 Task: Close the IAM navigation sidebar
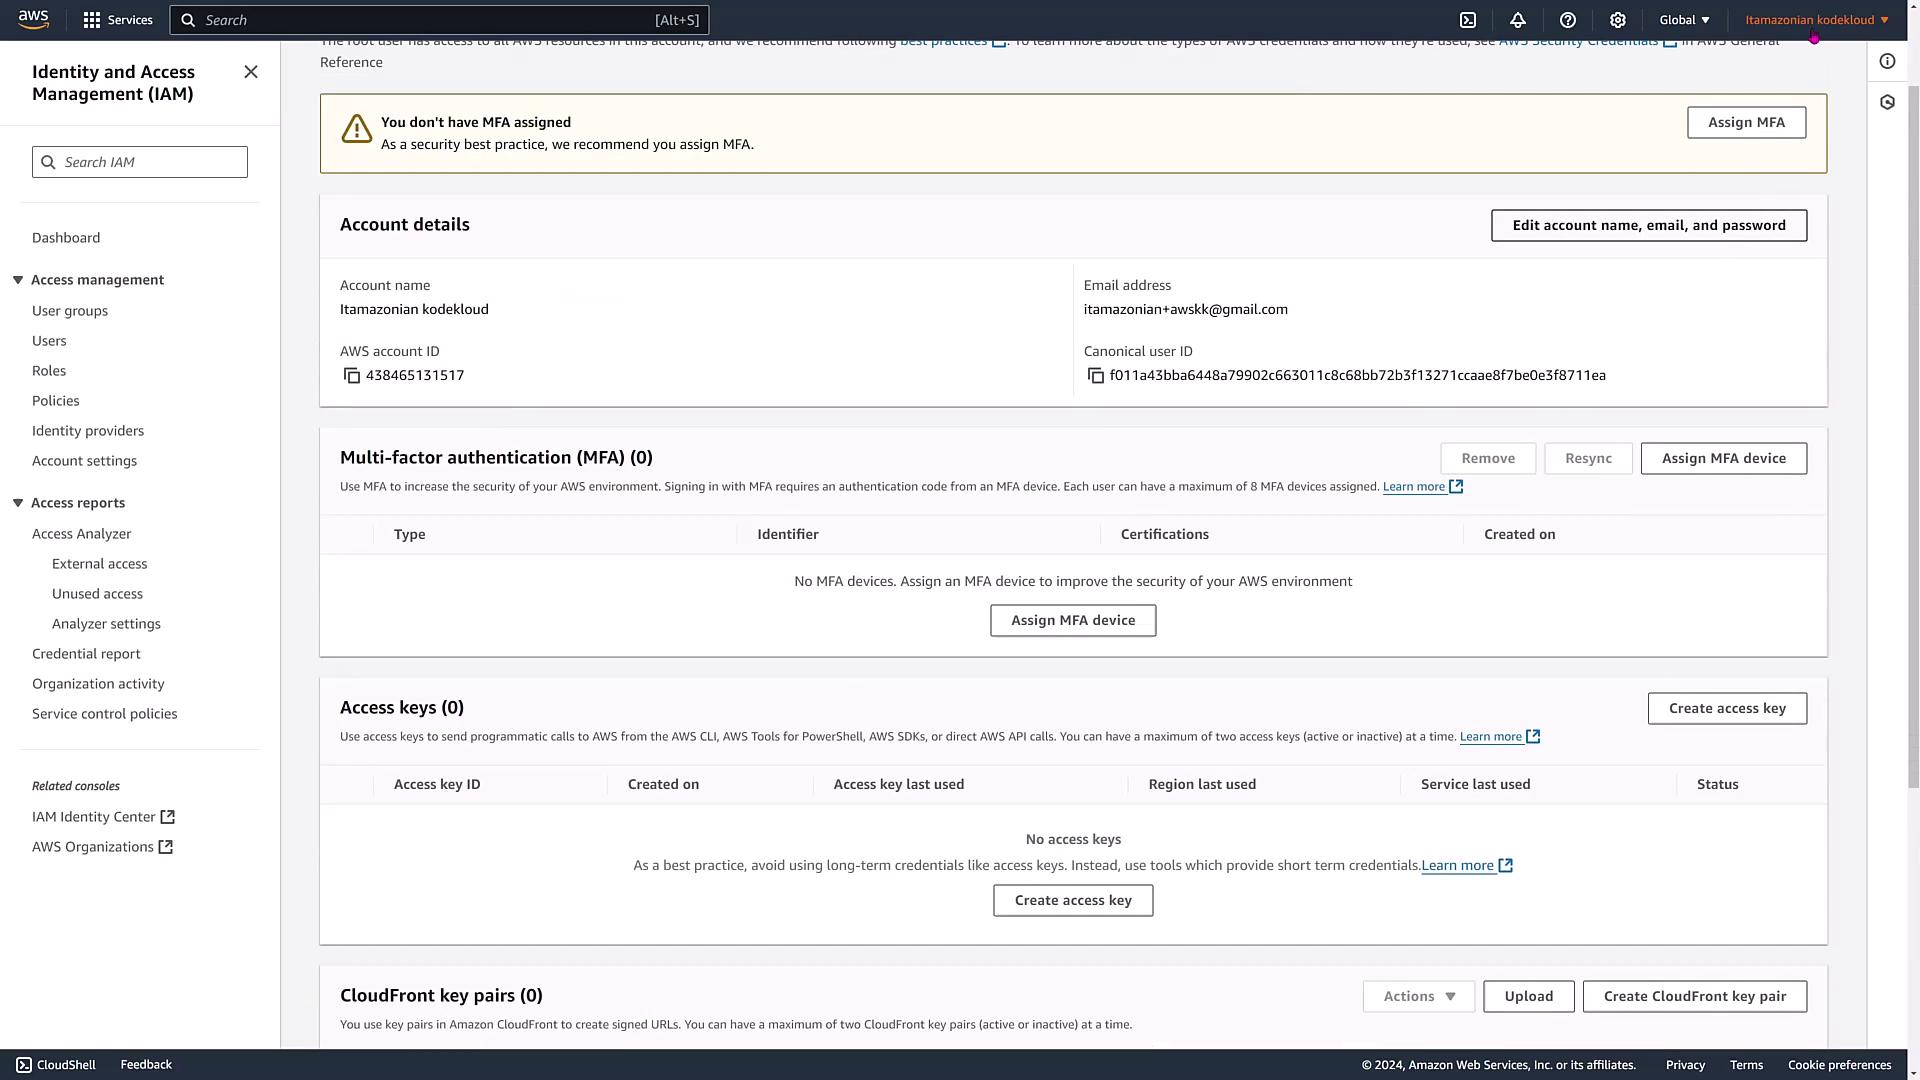(251, 72)
